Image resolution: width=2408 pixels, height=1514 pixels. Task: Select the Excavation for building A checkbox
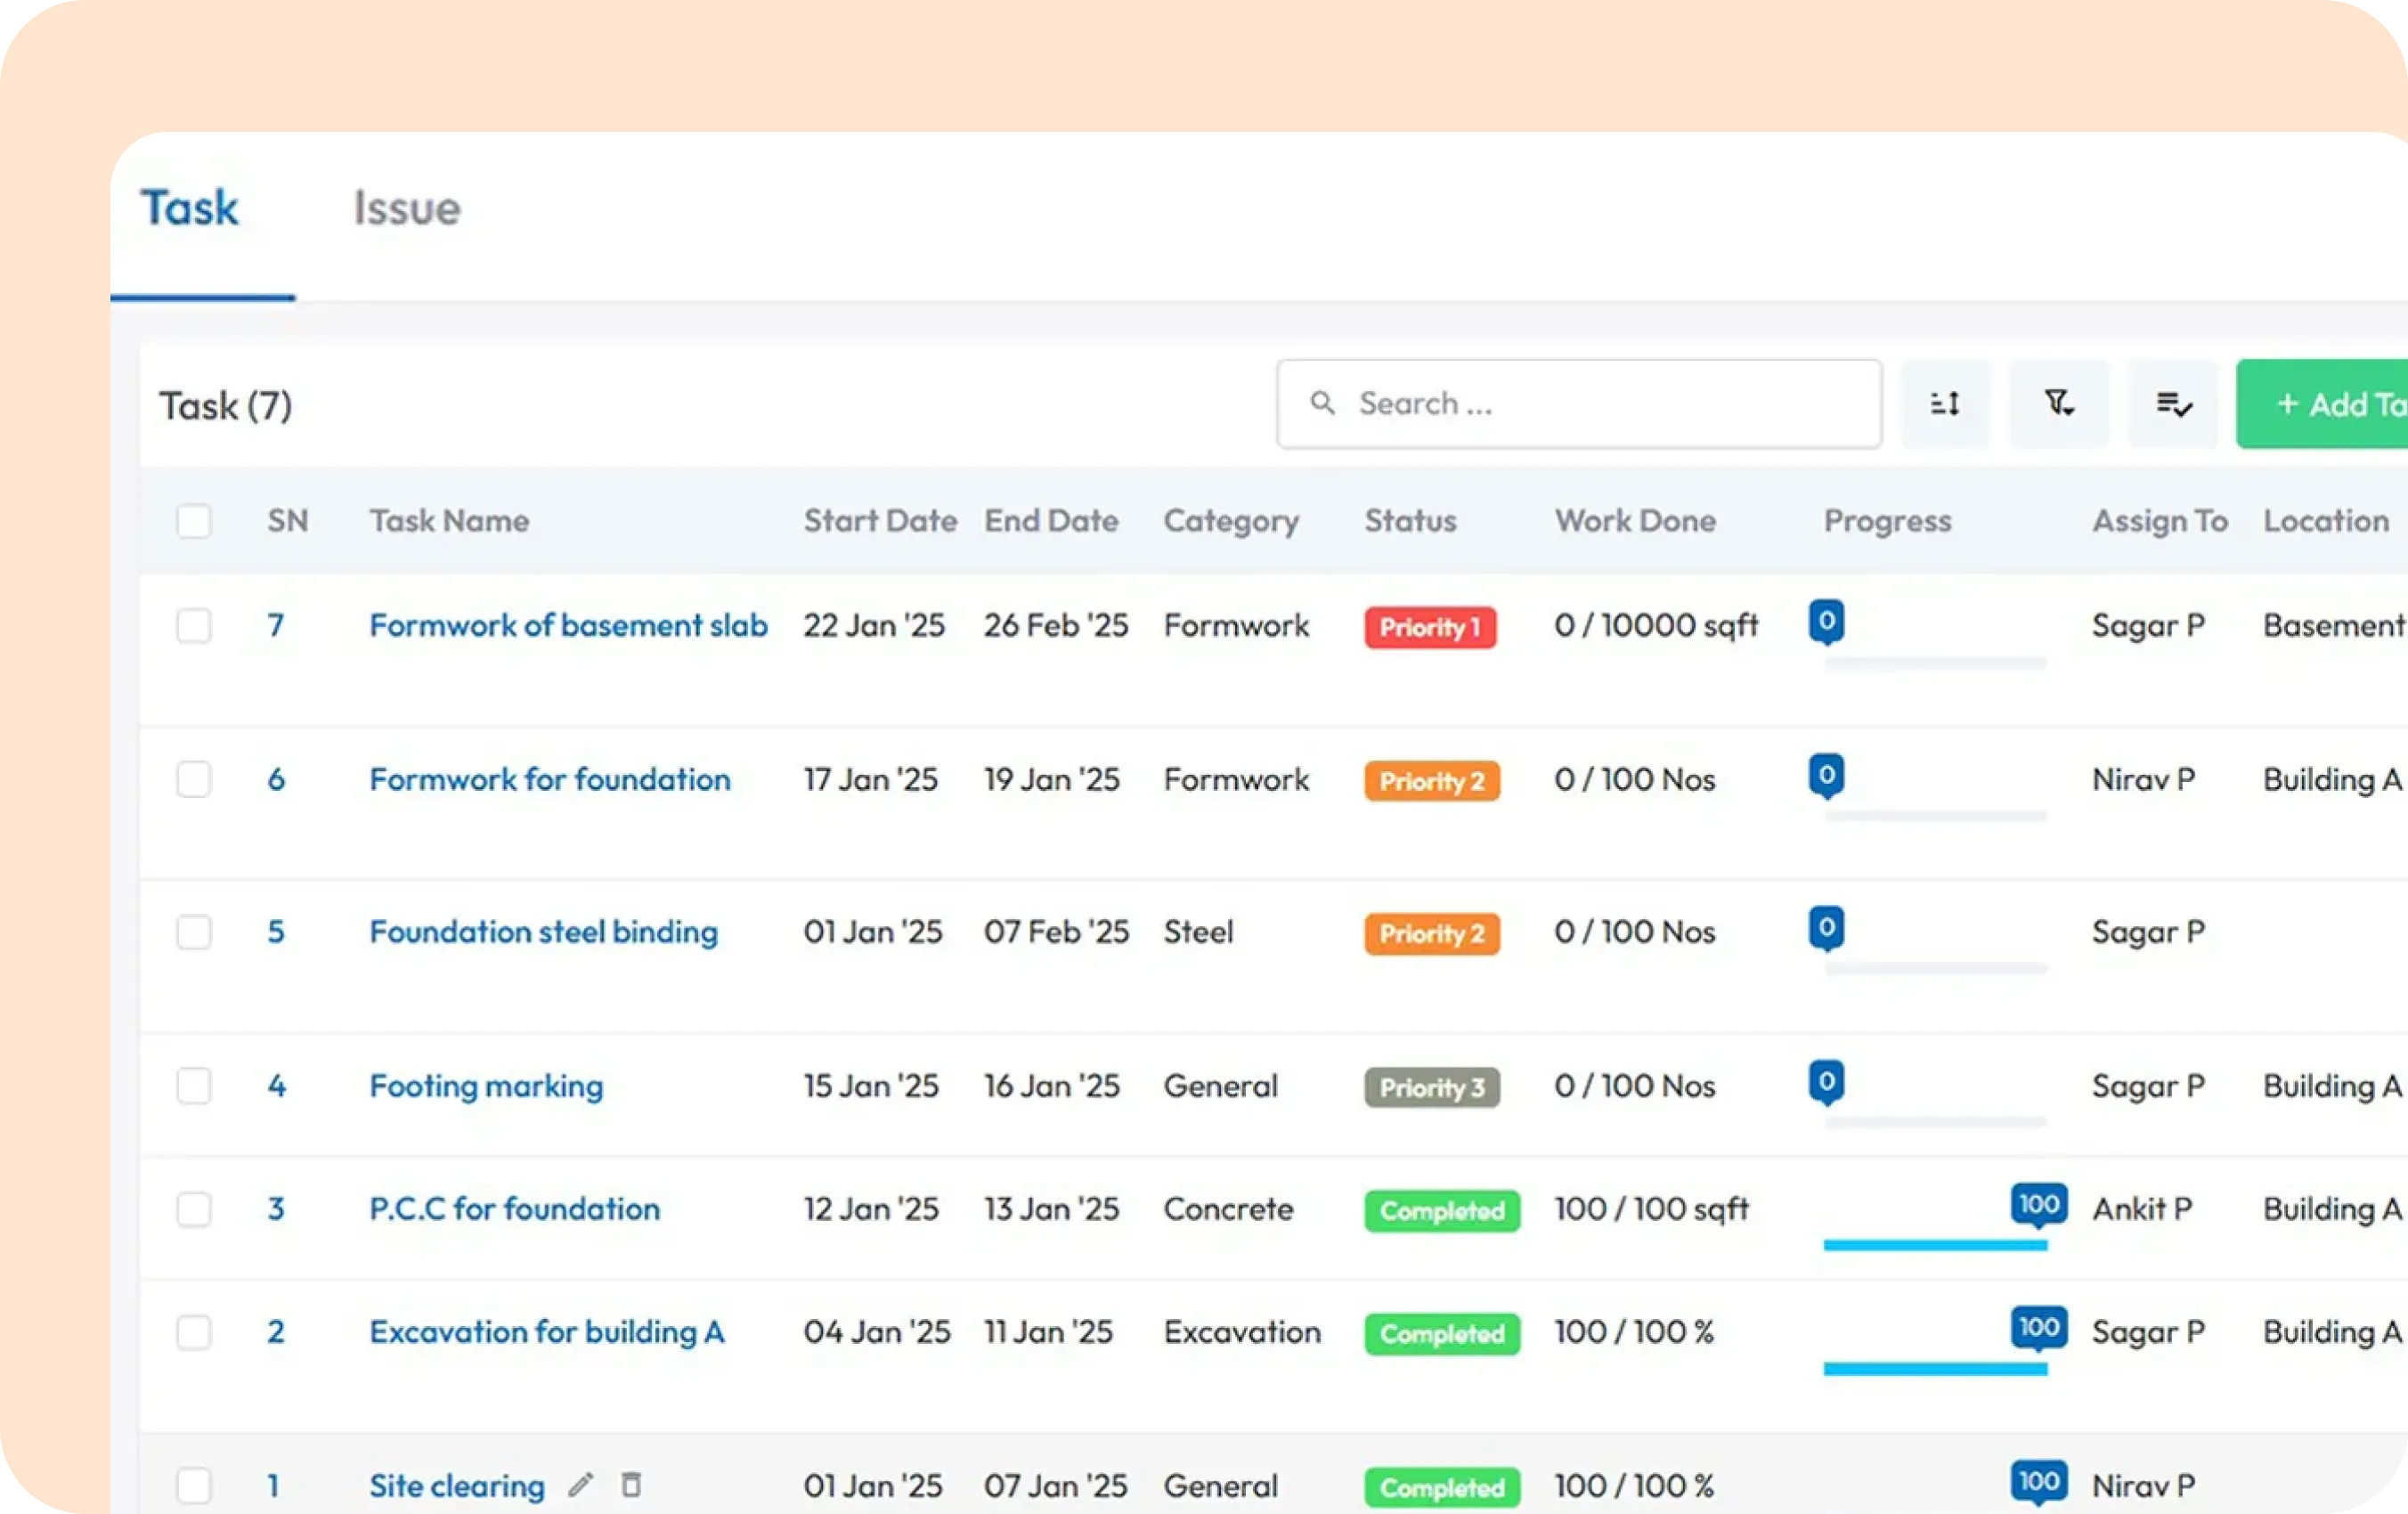(194, 1332)
